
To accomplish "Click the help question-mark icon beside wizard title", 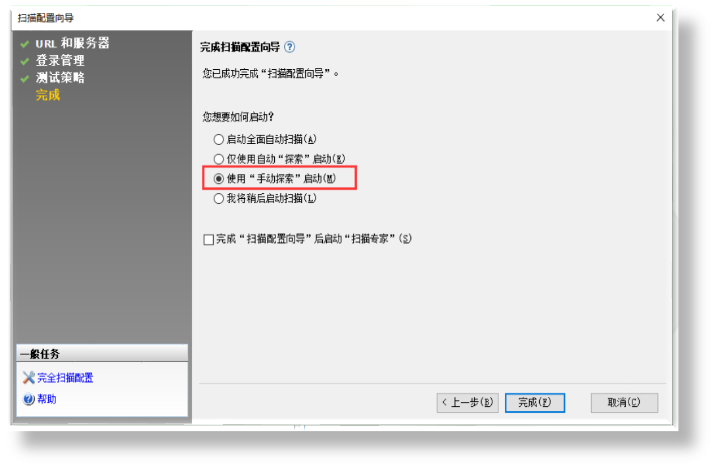I will [x=289, y=47].
